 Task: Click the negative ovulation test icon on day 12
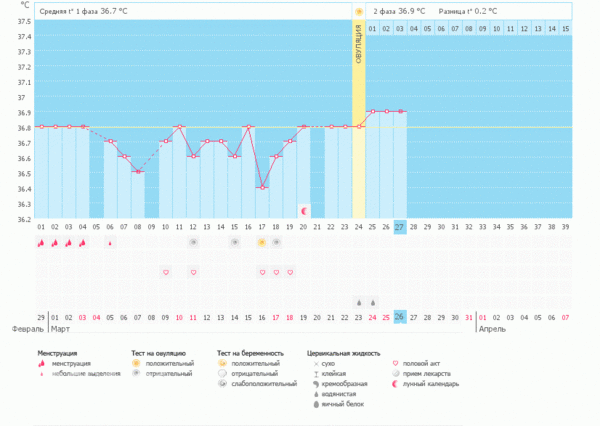click(193, 242)
